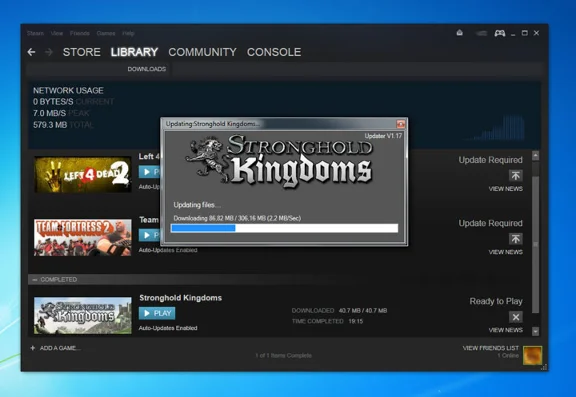
Task: Click Left 4 Dead 2 thumbnail
Action: pyautogui.click(x=83, y=174)
